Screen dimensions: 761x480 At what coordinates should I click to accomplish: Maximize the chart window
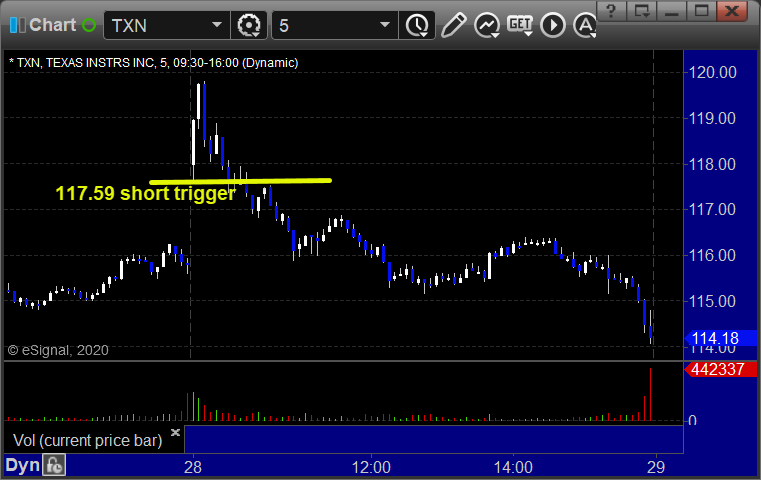click(x=701, y=11)
